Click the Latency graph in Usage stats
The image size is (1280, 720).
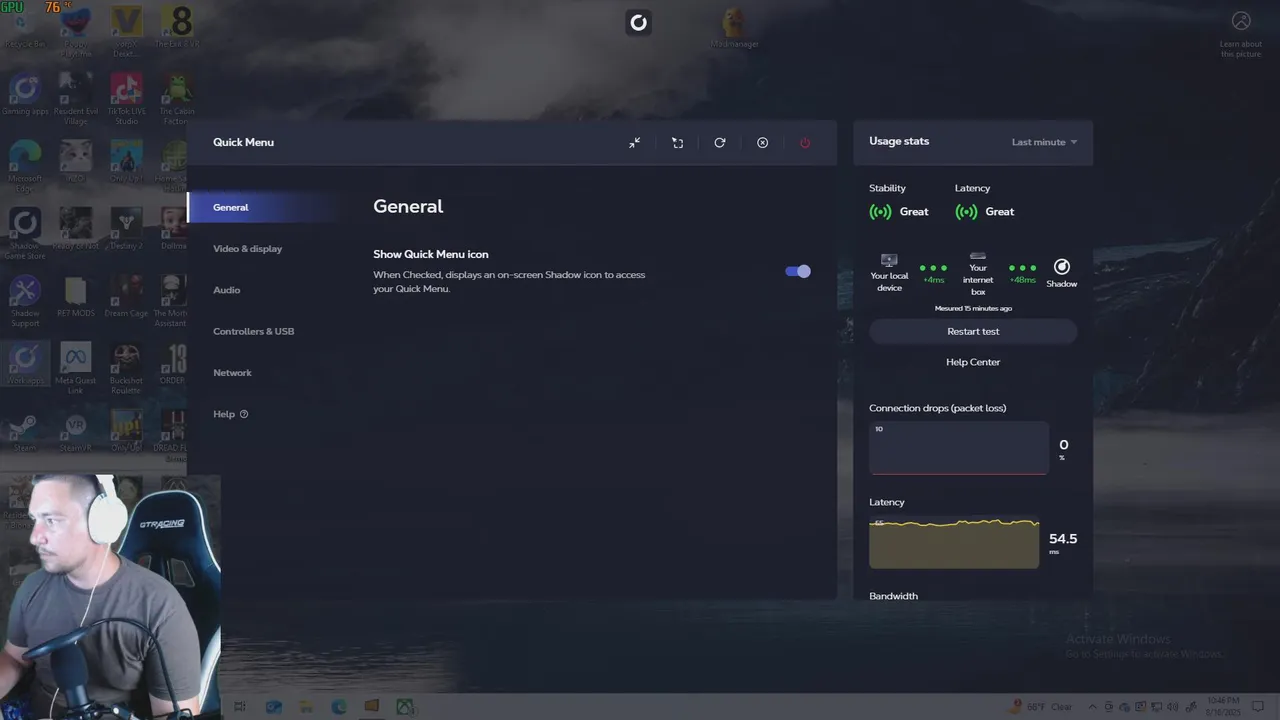pos(954,543)
